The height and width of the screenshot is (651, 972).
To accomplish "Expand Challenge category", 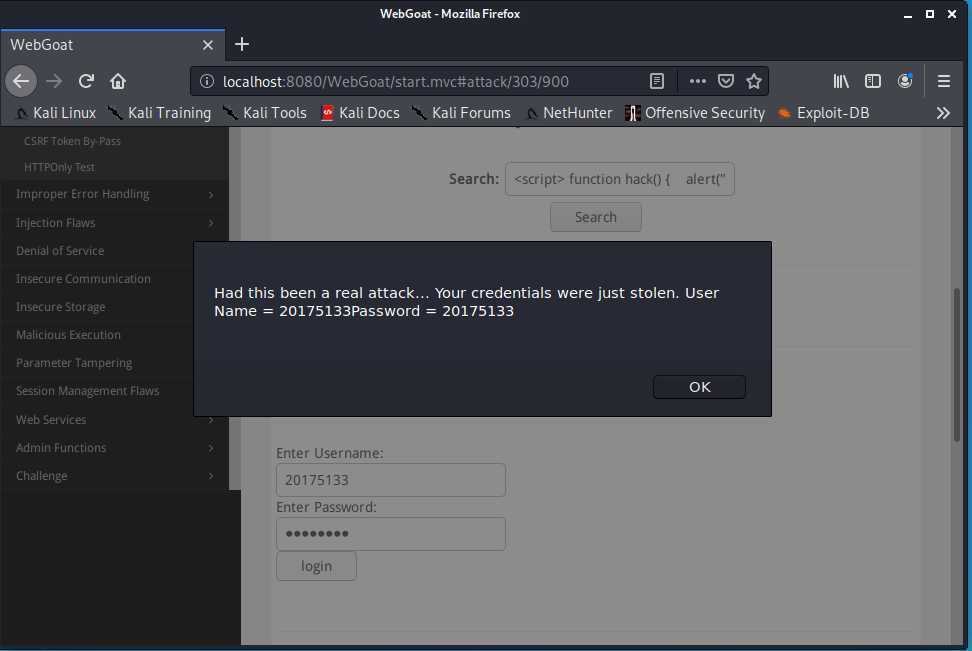I will pyautogui.click(x=114, y=476).
